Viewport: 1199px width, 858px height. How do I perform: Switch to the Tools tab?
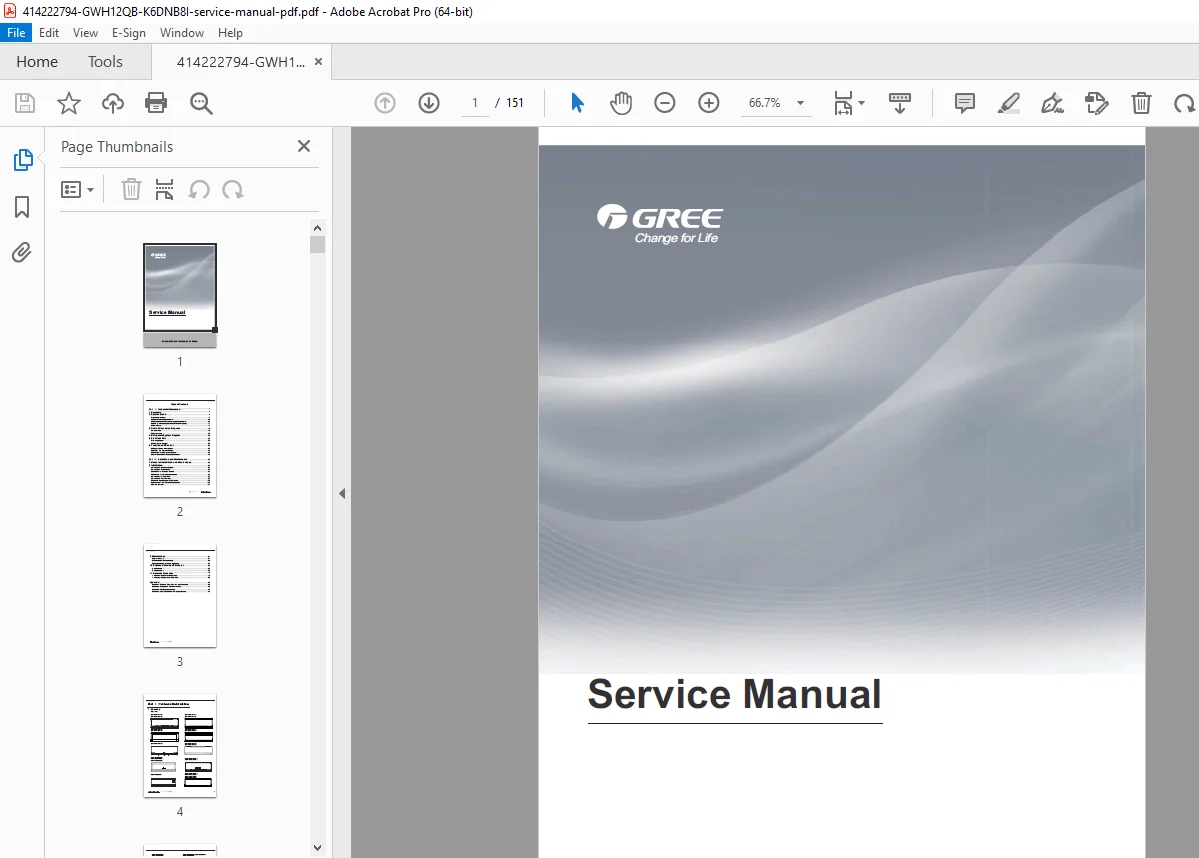(x=105, y=61)
